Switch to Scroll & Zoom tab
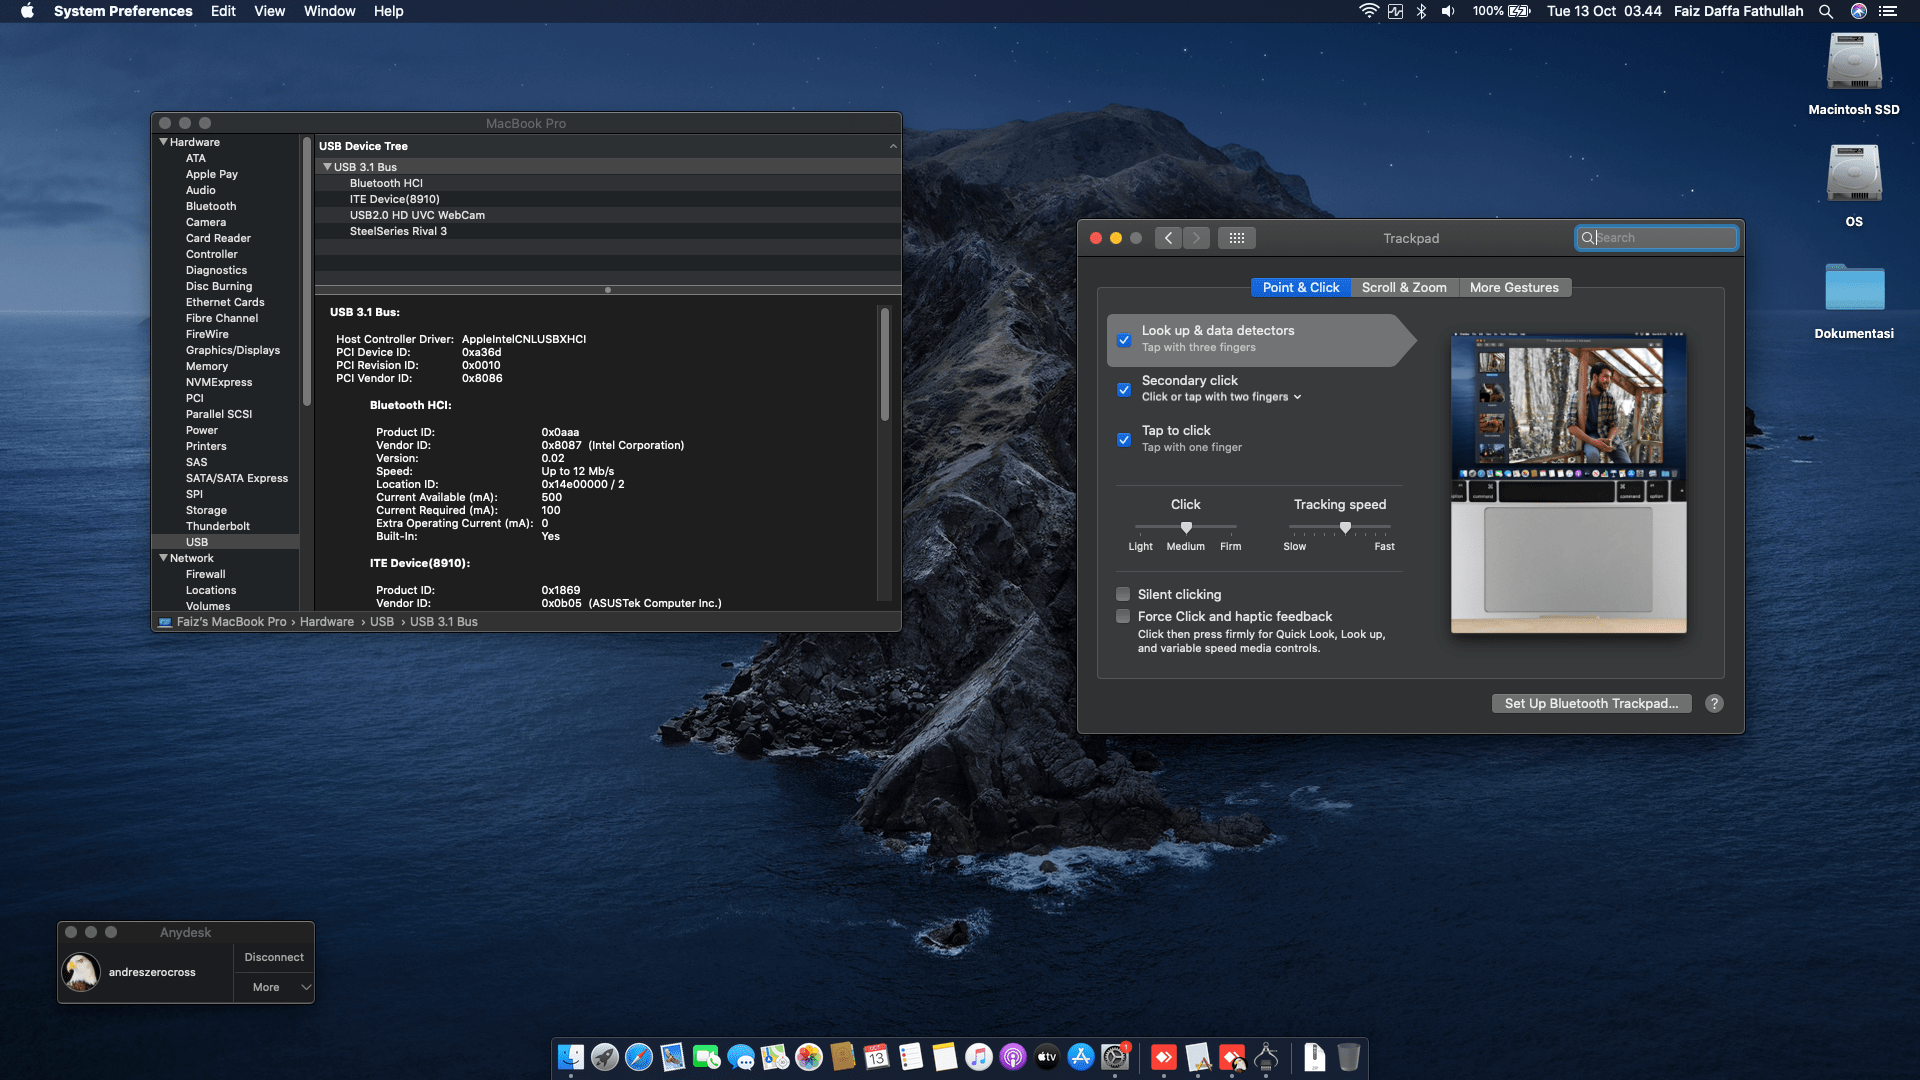 (1404, 287)
